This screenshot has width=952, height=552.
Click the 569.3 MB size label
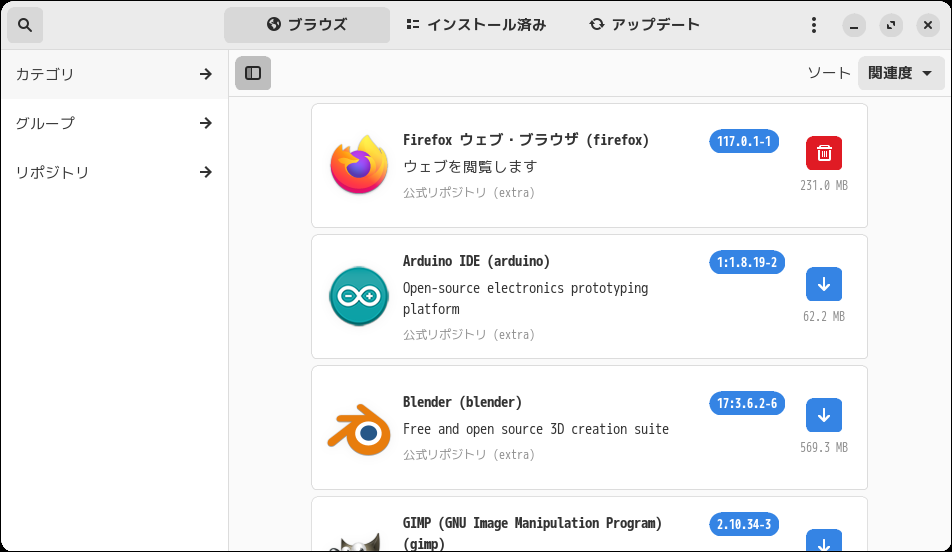click(x=824, y=448)
